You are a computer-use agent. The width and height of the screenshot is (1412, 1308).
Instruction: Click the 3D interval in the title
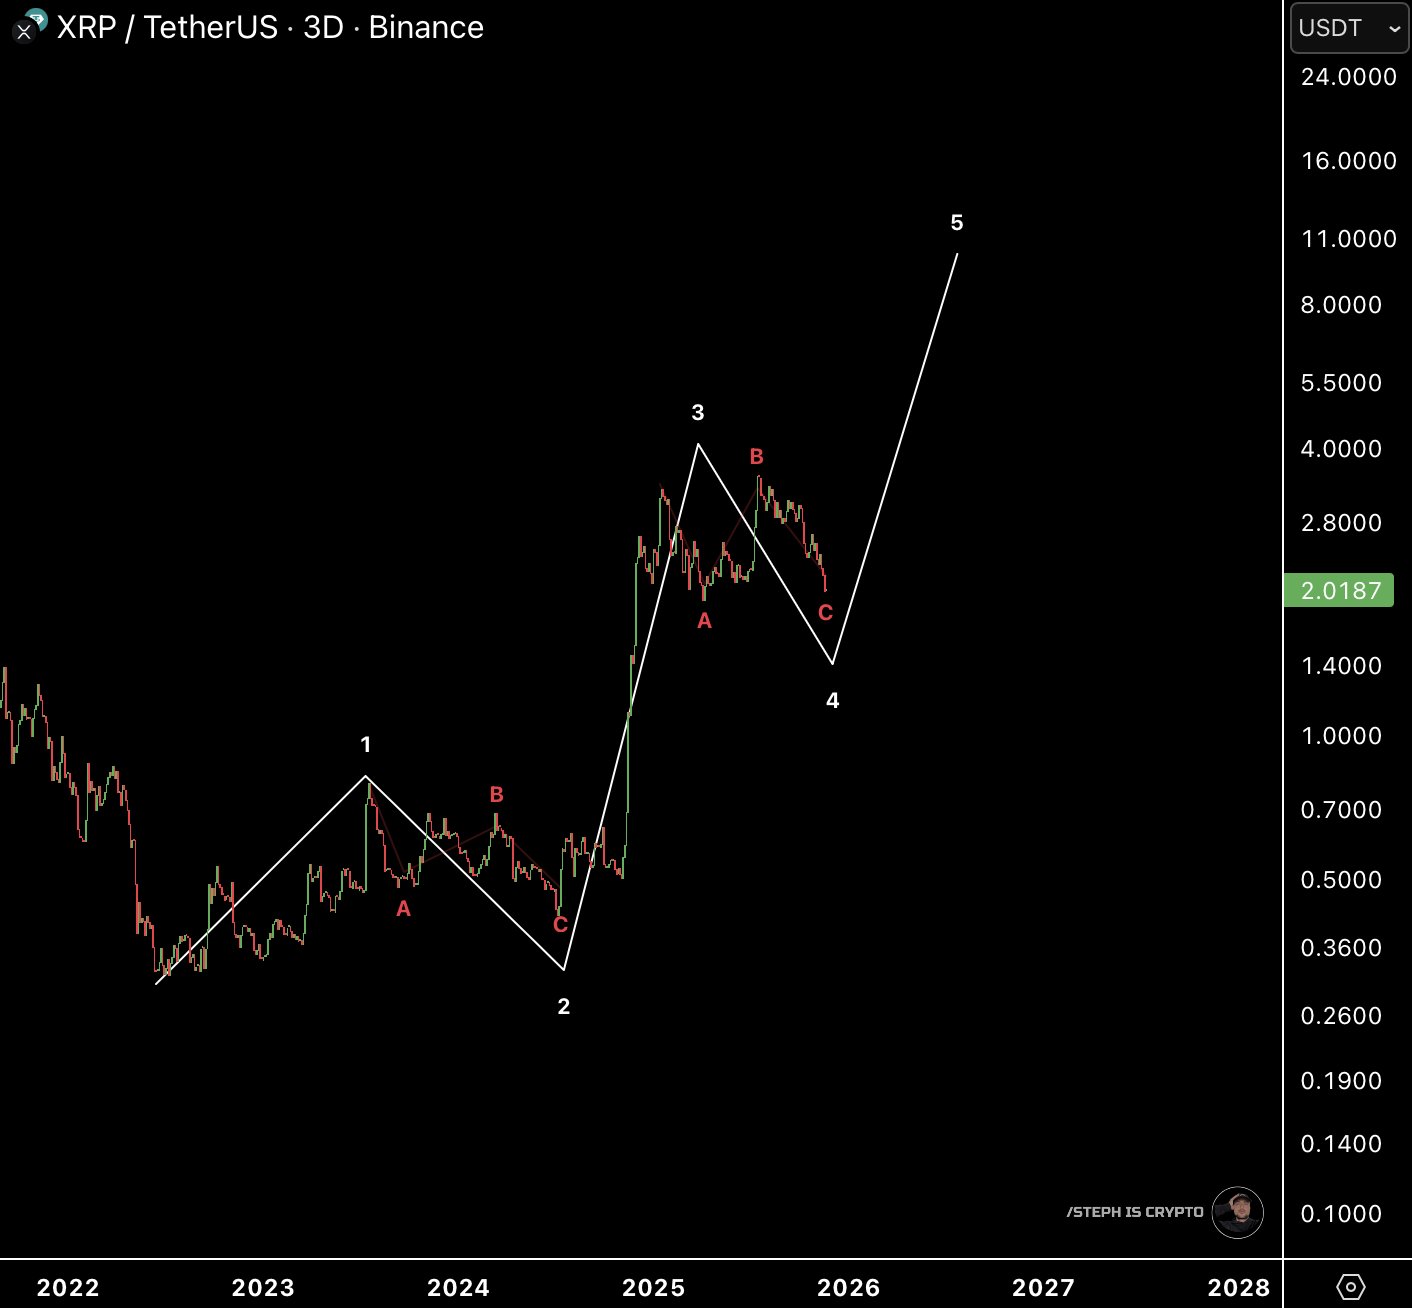323,28
